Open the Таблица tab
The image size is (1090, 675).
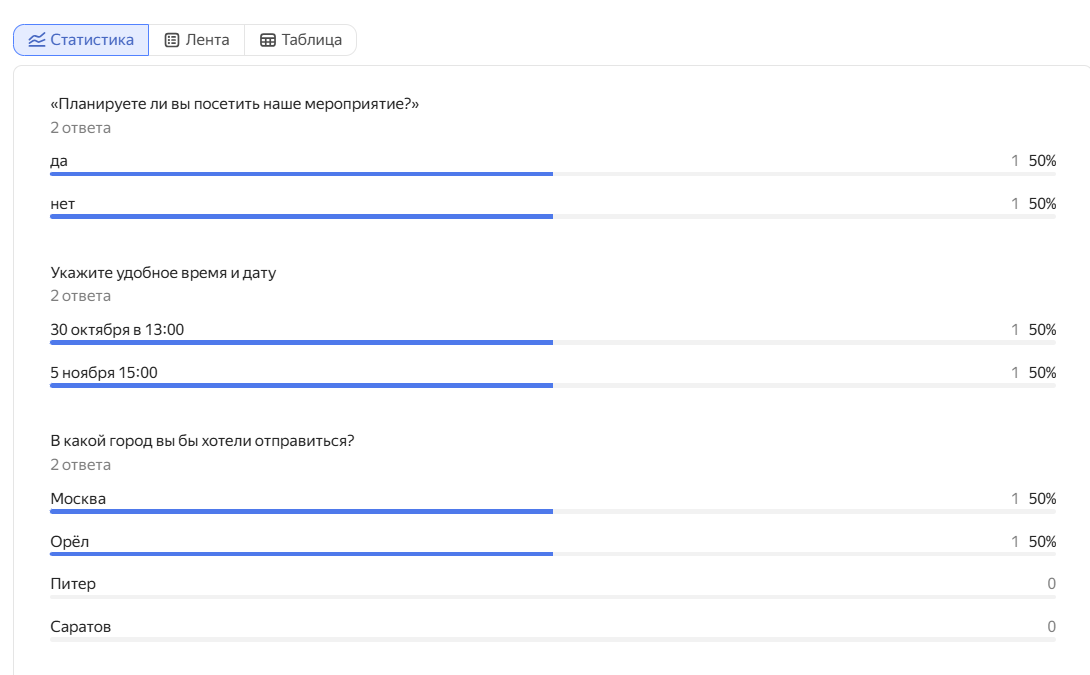click(301, 40)
